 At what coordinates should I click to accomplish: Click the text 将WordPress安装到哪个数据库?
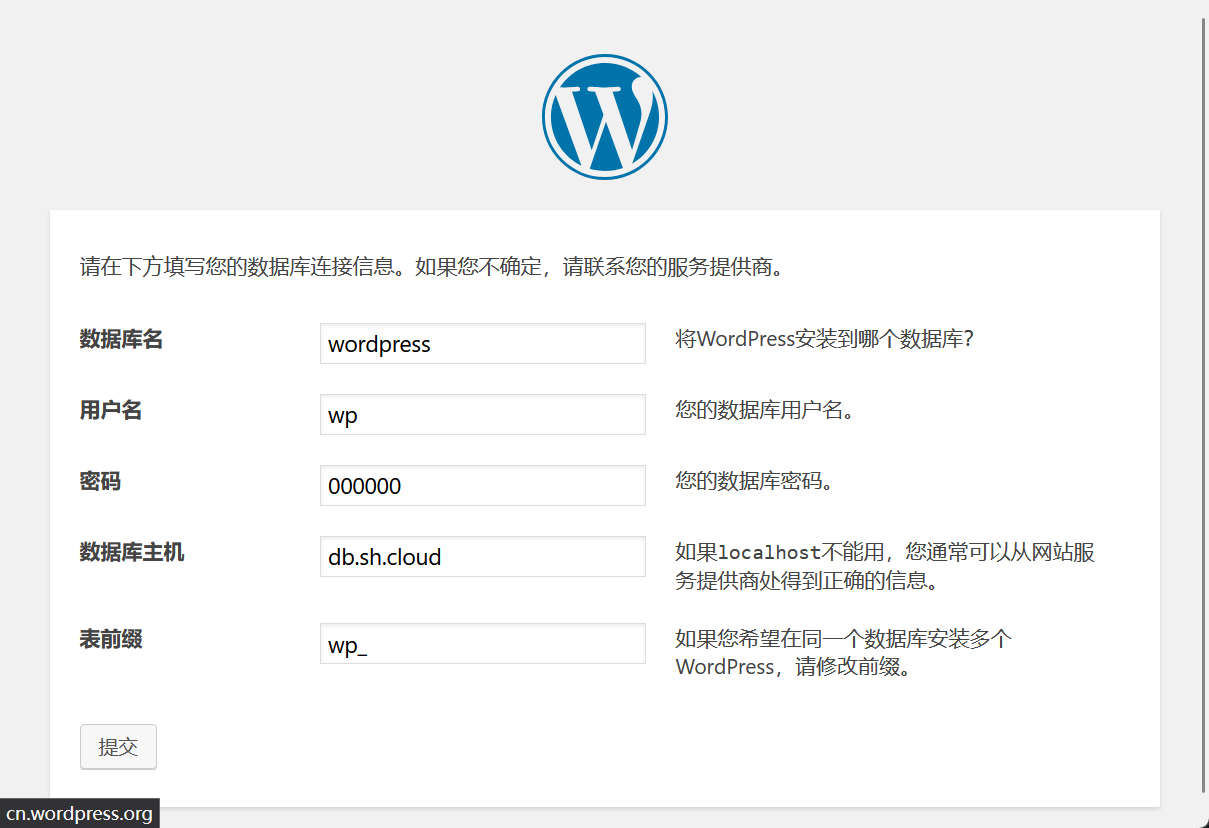tap(825, 339)
